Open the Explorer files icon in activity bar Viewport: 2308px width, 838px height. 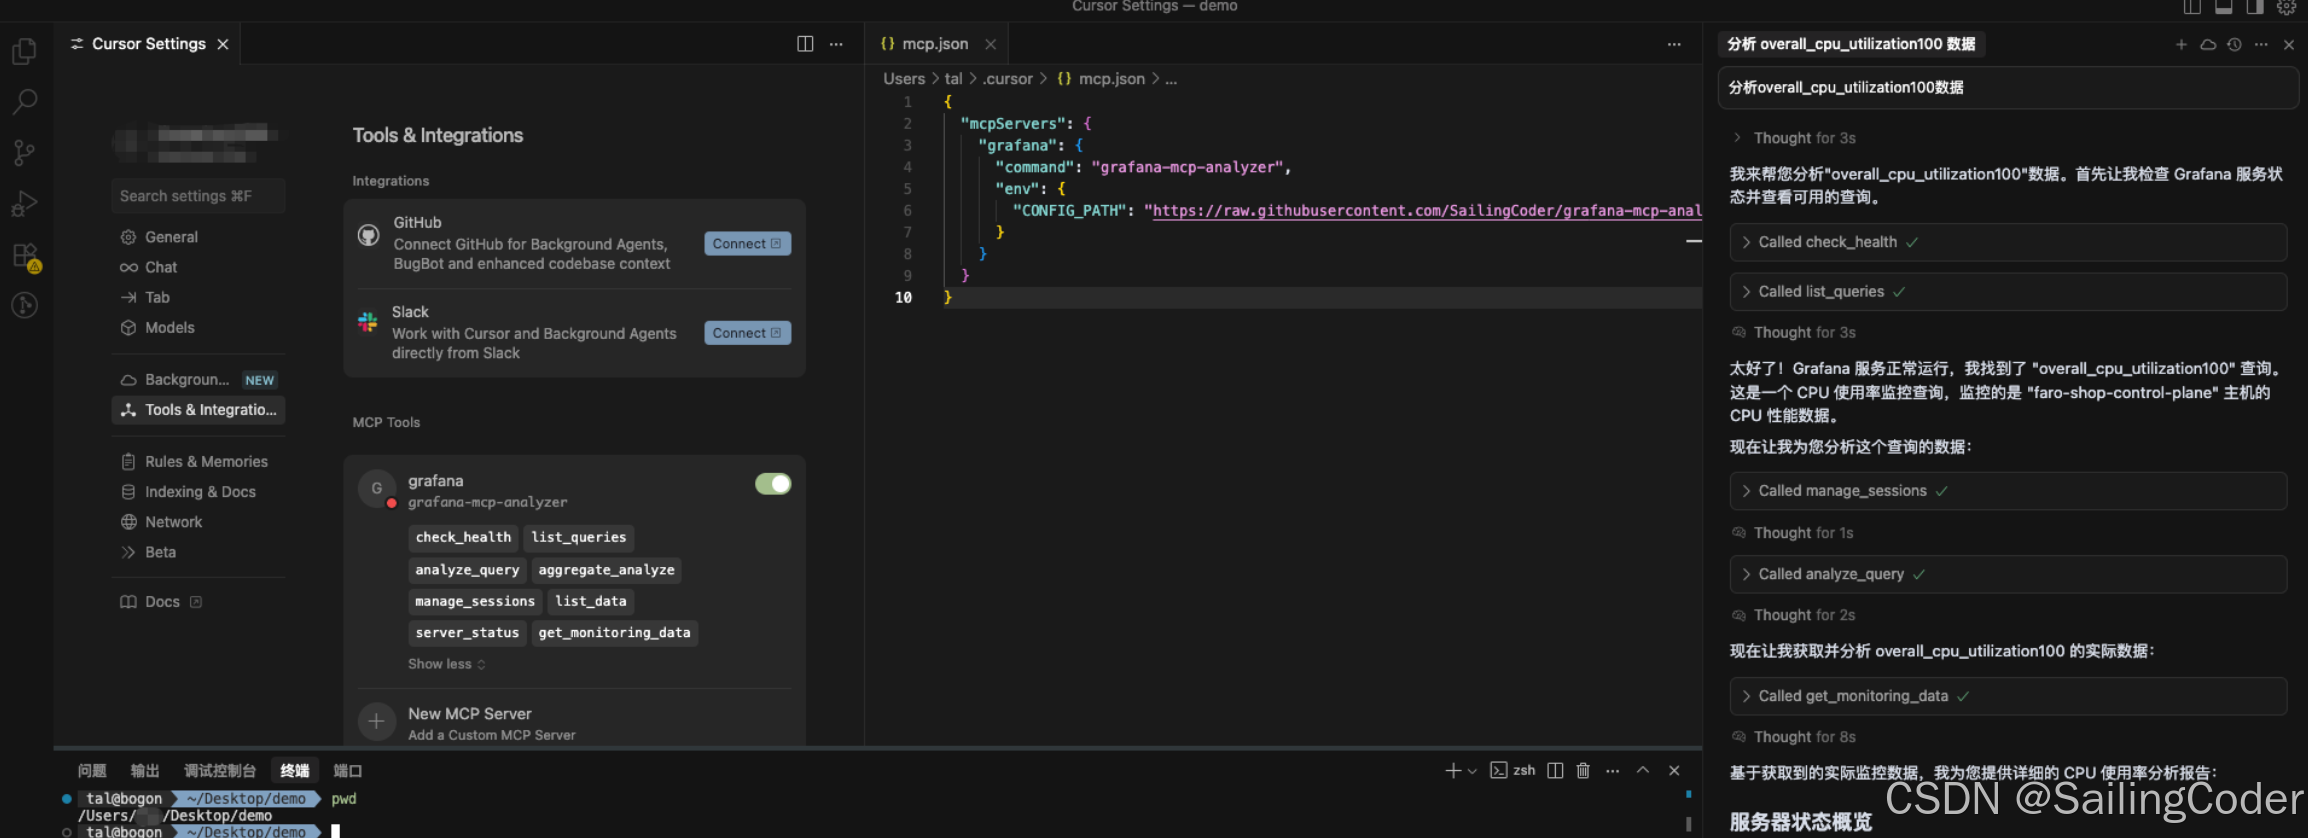(x=25, y=50)
